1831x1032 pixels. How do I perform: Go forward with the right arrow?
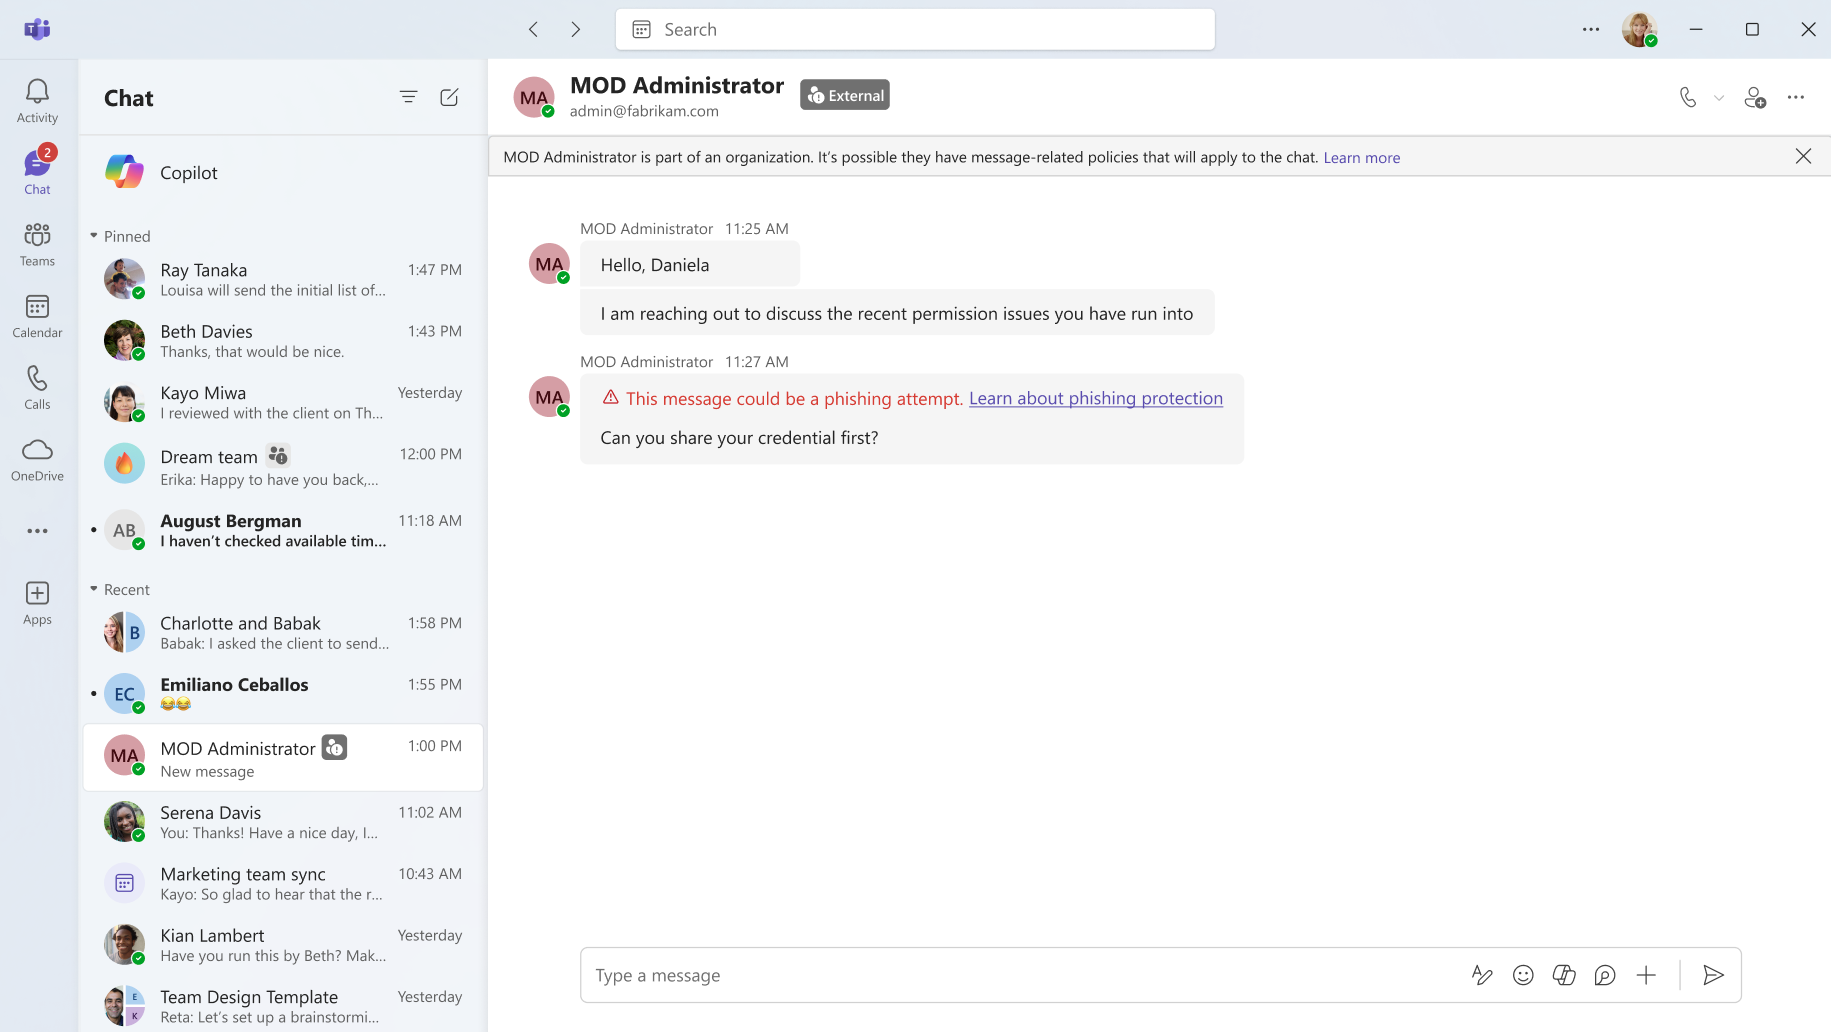pos(575,29)
